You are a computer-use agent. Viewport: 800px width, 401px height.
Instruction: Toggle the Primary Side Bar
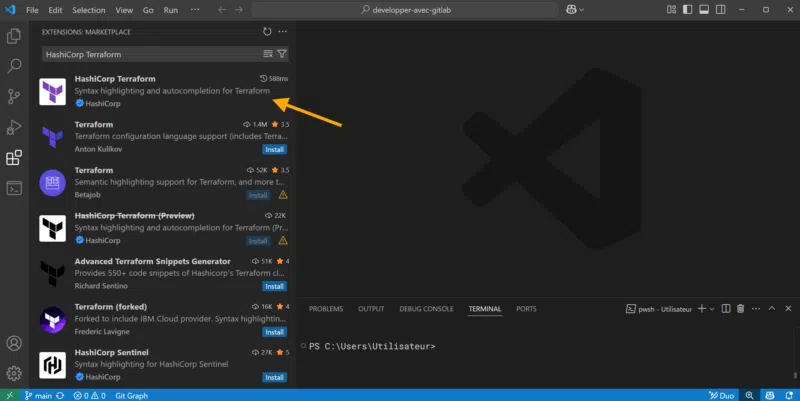point(688,10)
